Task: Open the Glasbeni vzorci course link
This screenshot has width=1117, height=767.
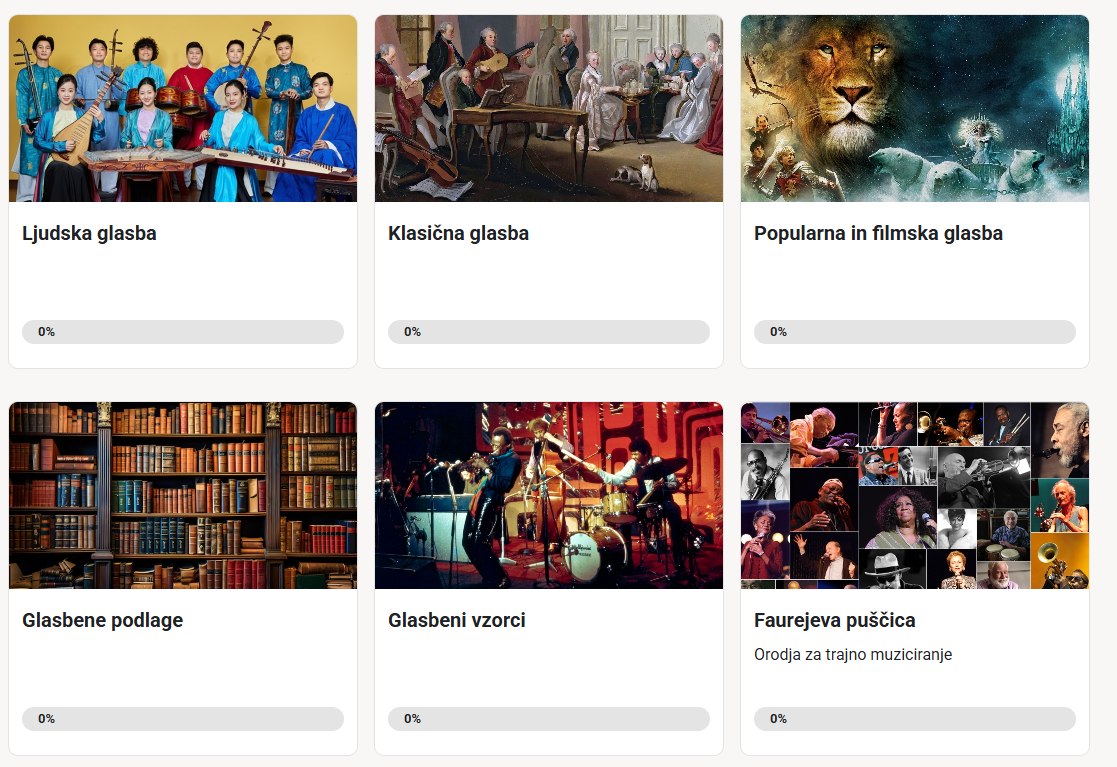Action: point(456,621)
